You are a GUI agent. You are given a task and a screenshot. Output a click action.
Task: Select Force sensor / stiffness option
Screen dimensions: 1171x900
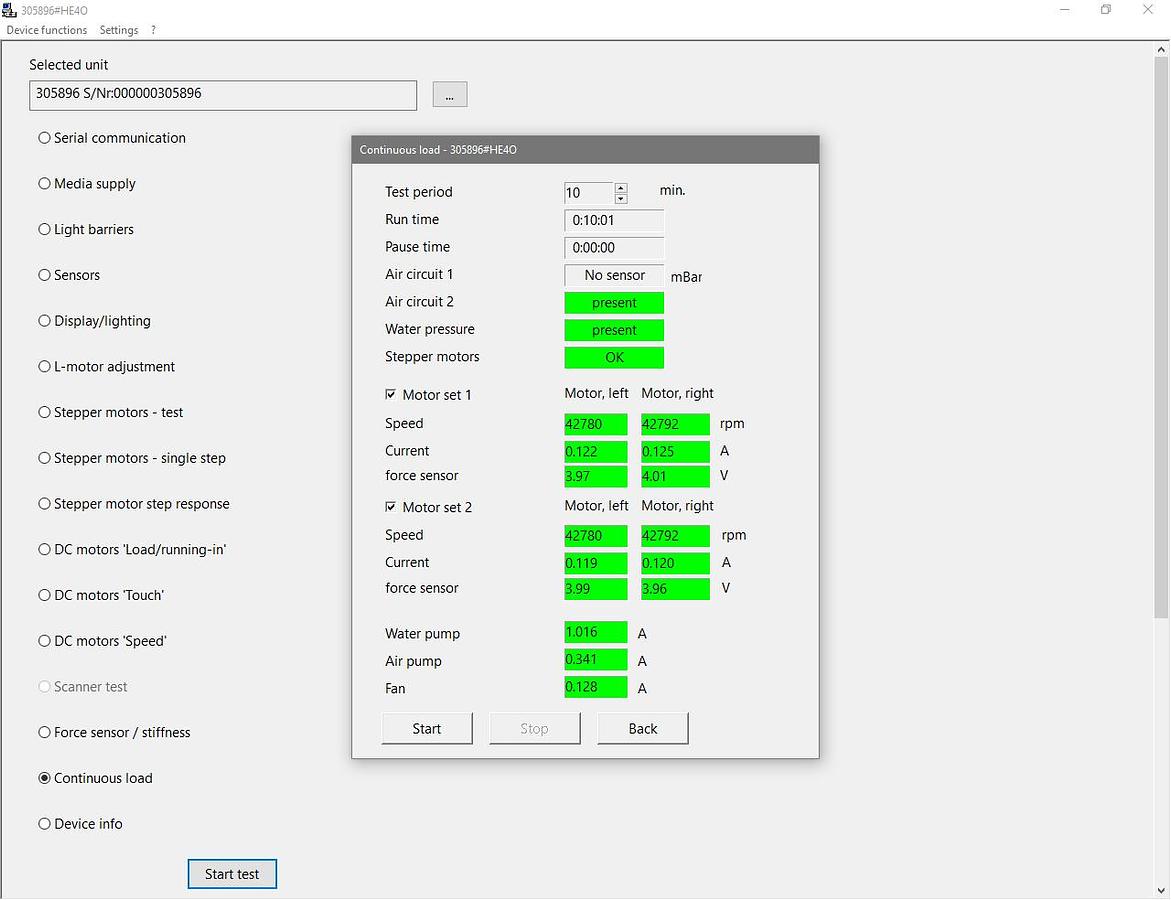(x=44, y=733)
